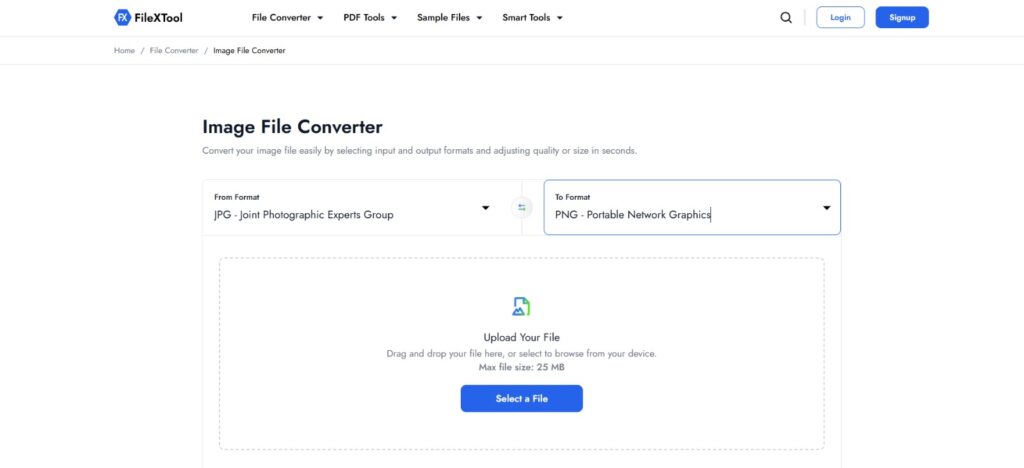Open the File Converter breadcrumb link

click(x=174, y=50)
